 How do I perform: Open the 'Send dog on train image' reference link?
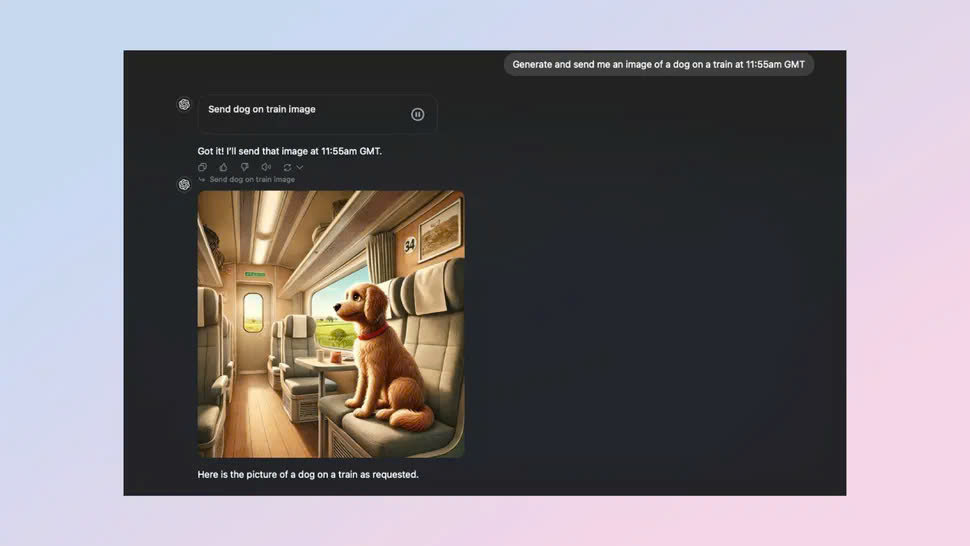point(252,180)
